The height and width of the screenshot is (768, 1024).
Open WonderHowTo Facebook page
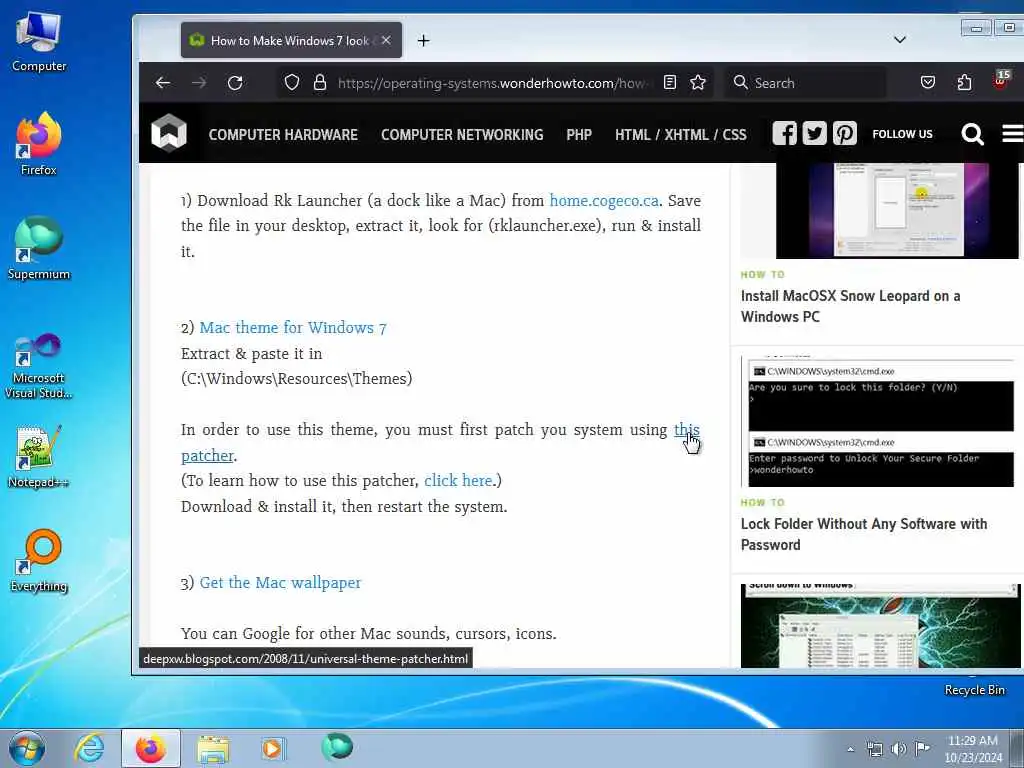point(784,133)
